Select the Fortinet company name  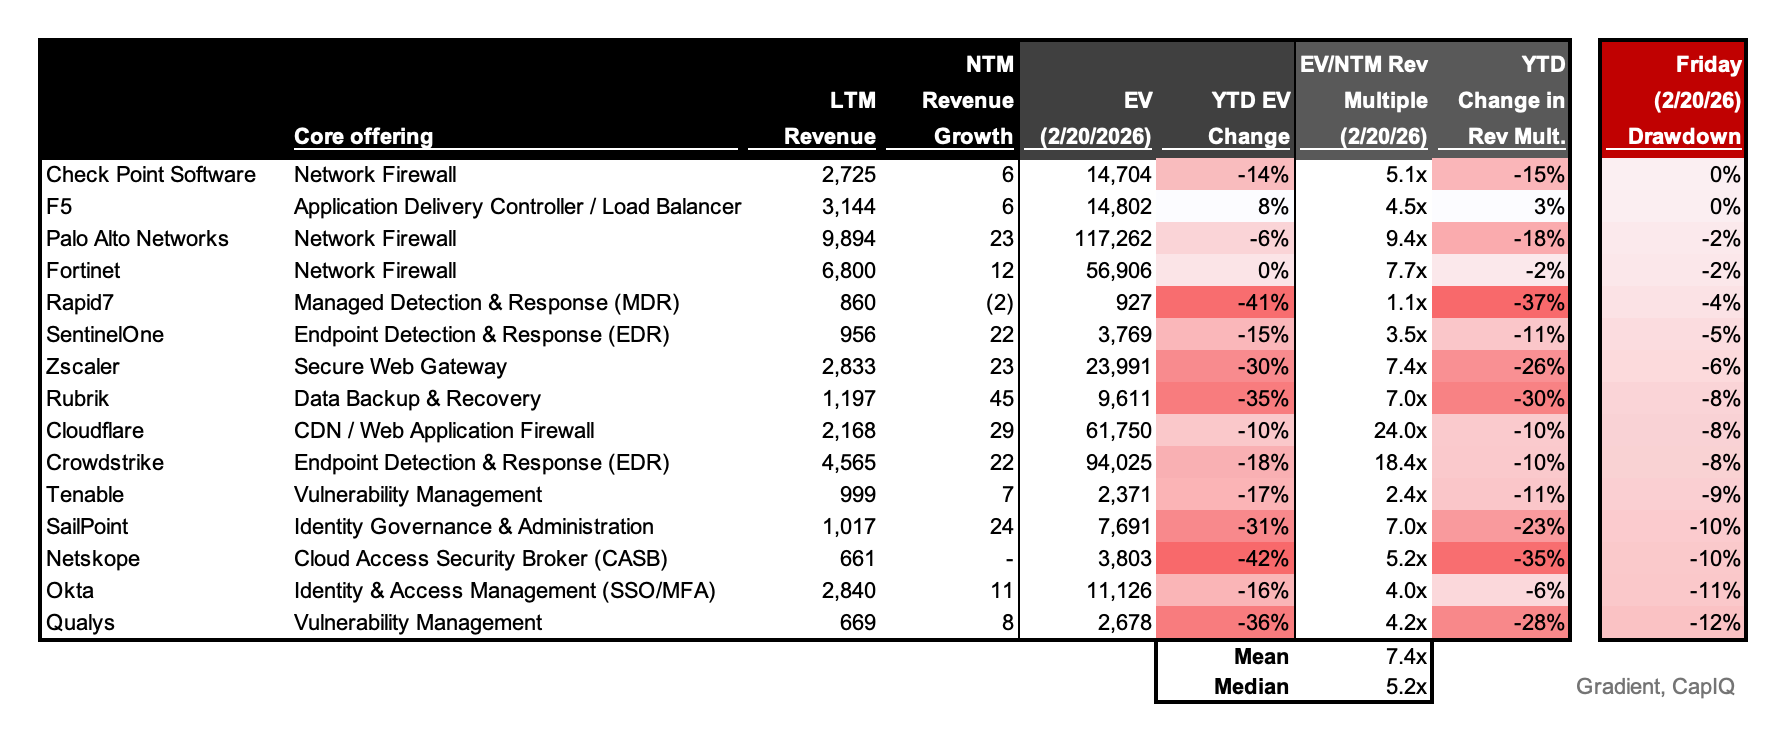[x=83, y=270]
